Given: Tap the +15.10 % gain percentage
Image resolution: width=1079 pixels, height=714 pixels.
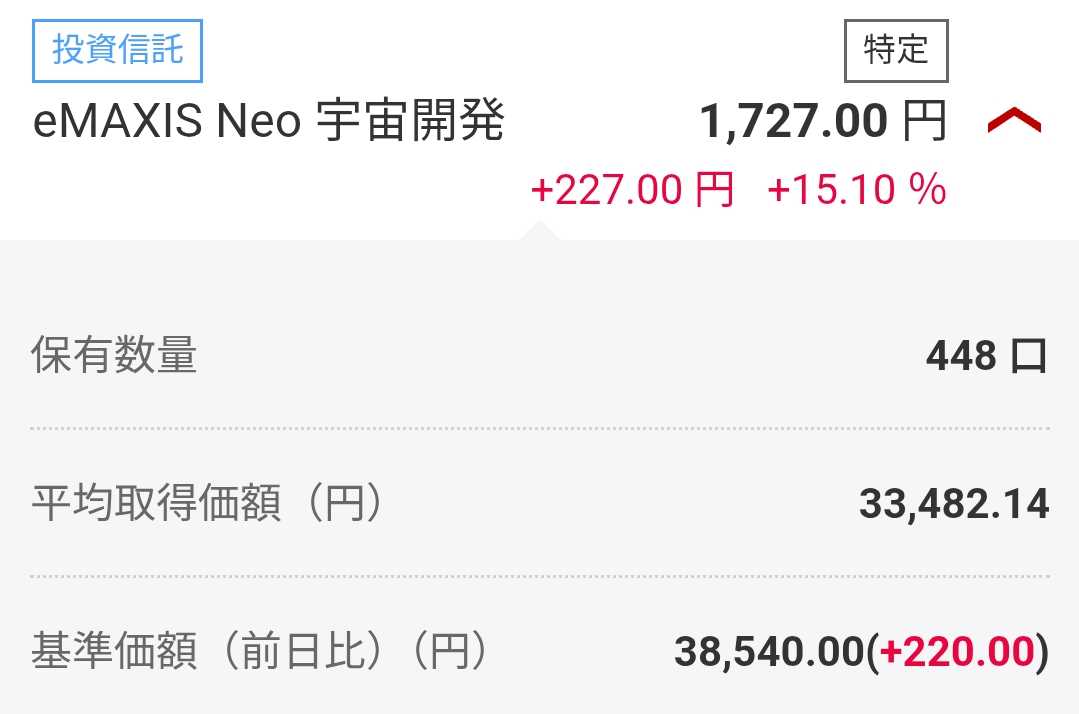Looking at the screenshot, I should pos(856,189).
